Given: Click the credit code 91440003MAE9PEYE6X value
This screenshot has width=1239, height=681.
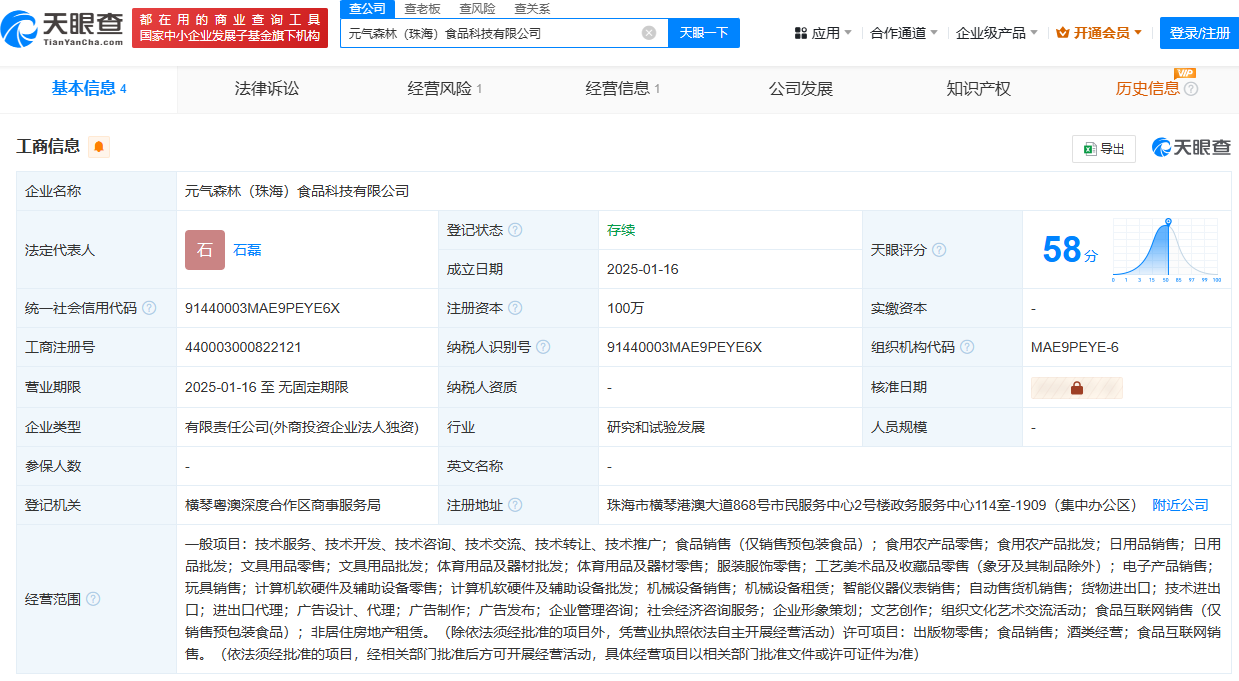Looking at the screenshot, I should 263,308.
